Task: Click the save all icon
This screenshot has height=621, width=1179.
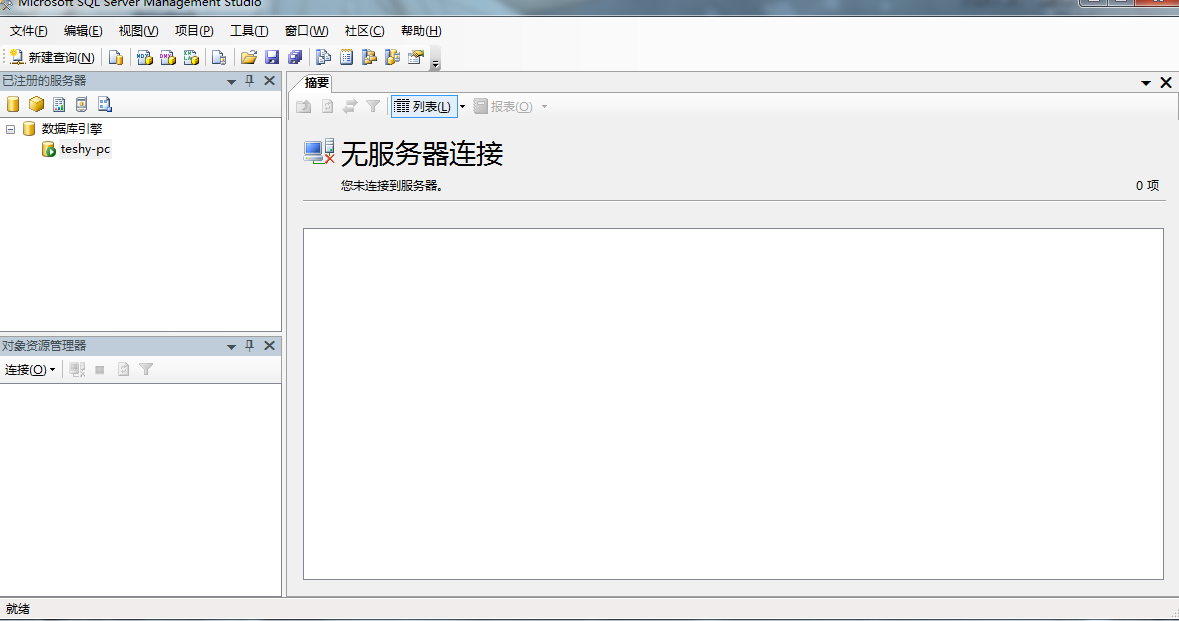Action: (x=295, y=57)
